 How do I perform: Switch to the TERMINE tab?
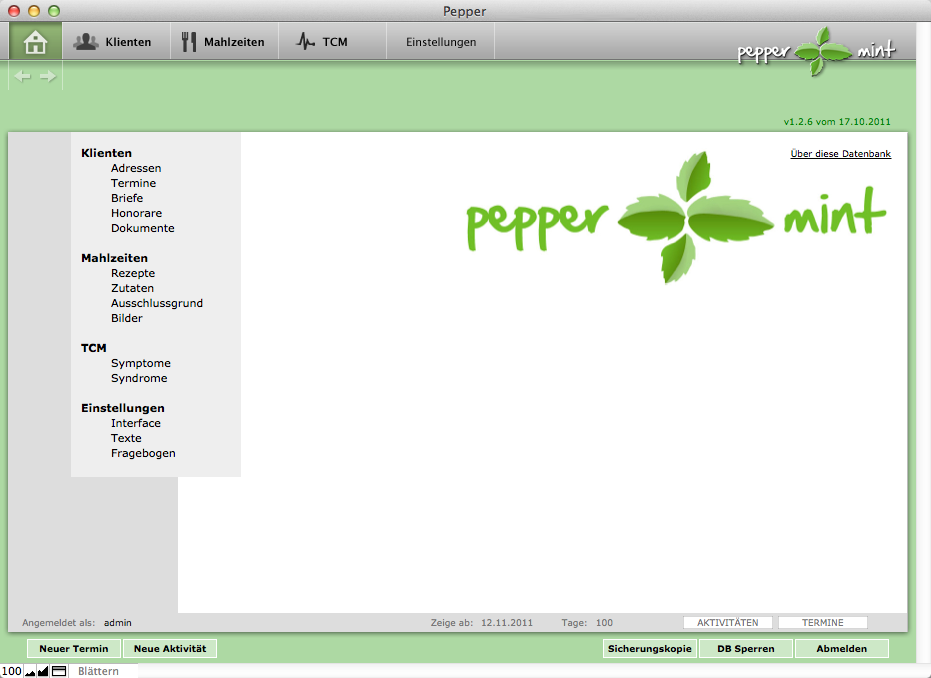point(822,622)
